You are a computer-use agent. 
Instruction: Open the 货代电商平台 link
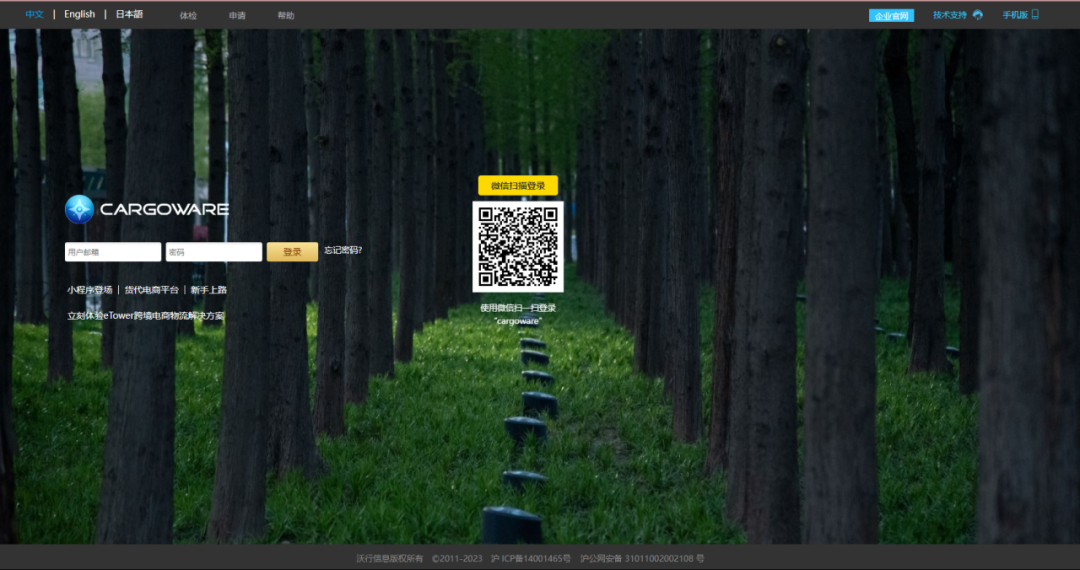(x=152, y=290)
